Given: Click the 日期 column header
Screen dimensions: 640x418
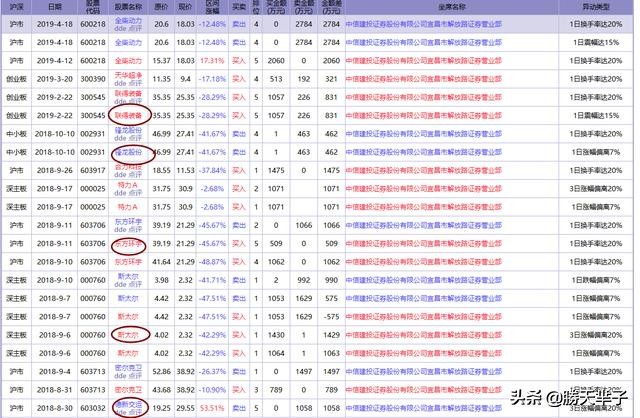Looking at the screenshot, I should pyautogui.click(x=55, y=7).
